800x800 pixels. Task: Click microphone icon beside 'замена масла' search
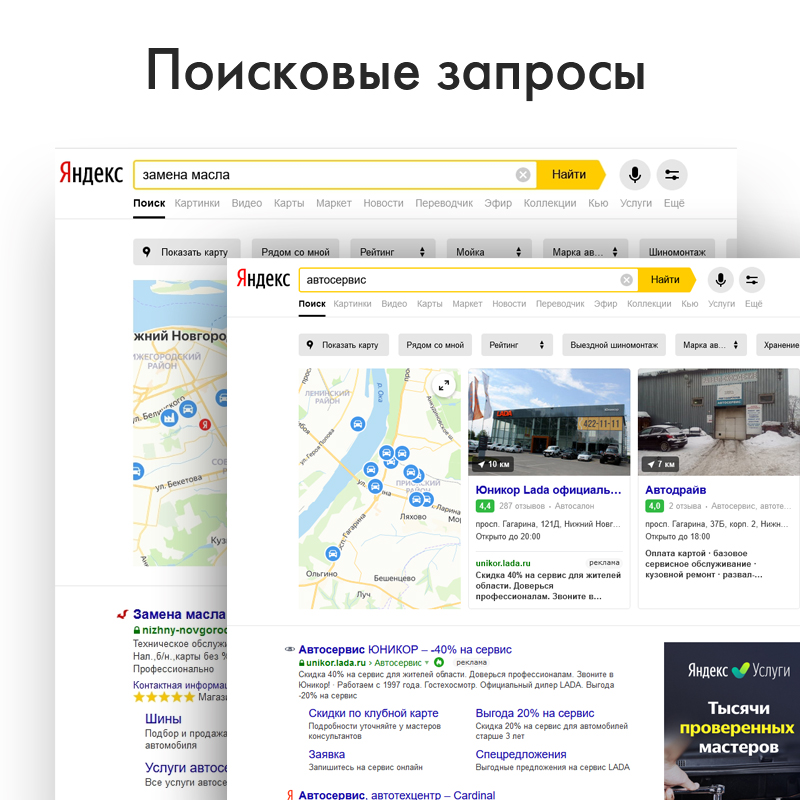634,175
